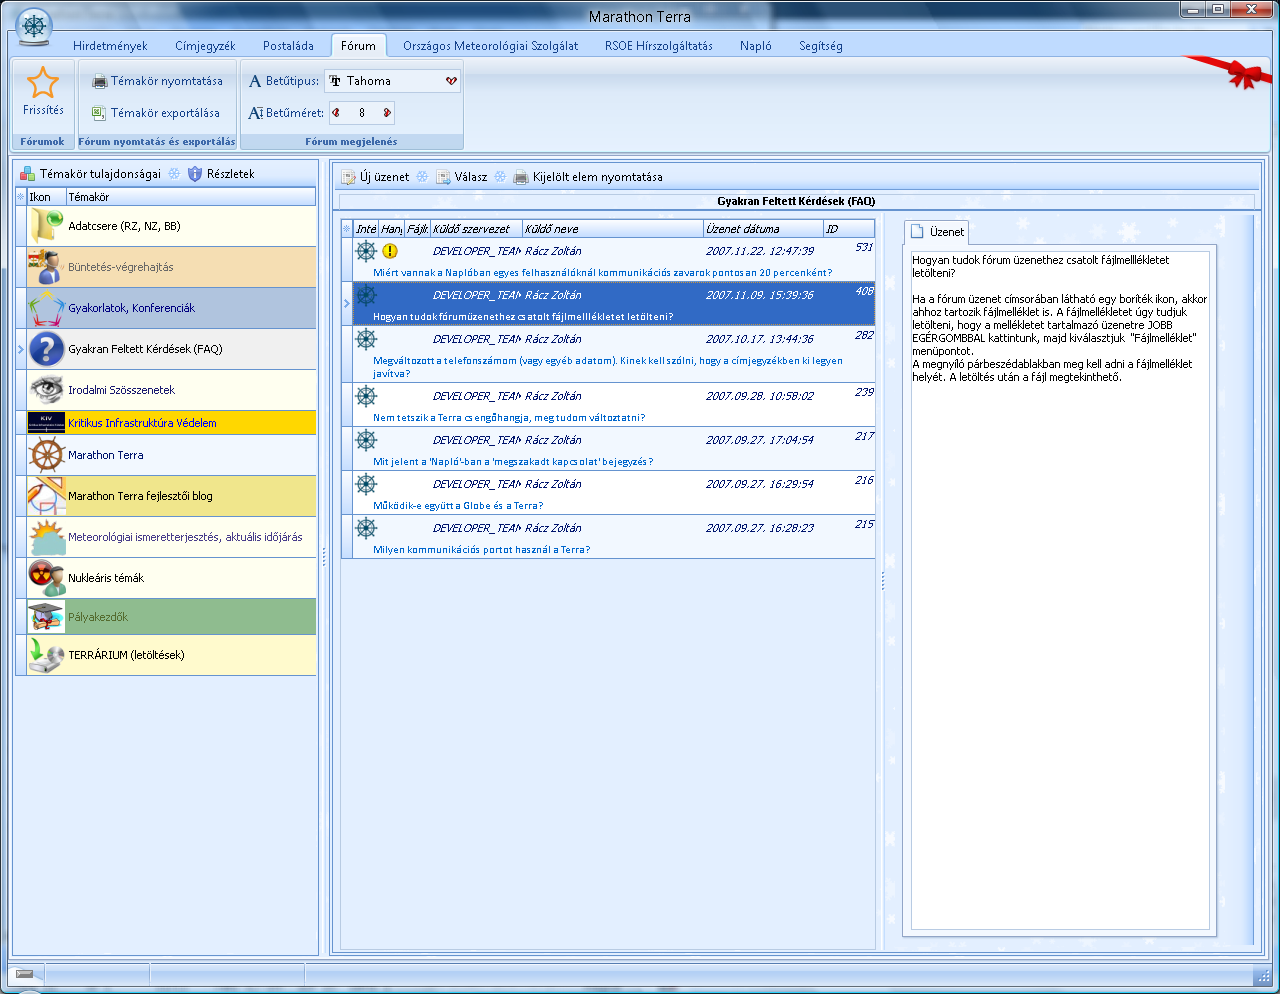This screenshot has height=994, width=1280.
Task: Open the Napló tab
Action: click(756, 46)
